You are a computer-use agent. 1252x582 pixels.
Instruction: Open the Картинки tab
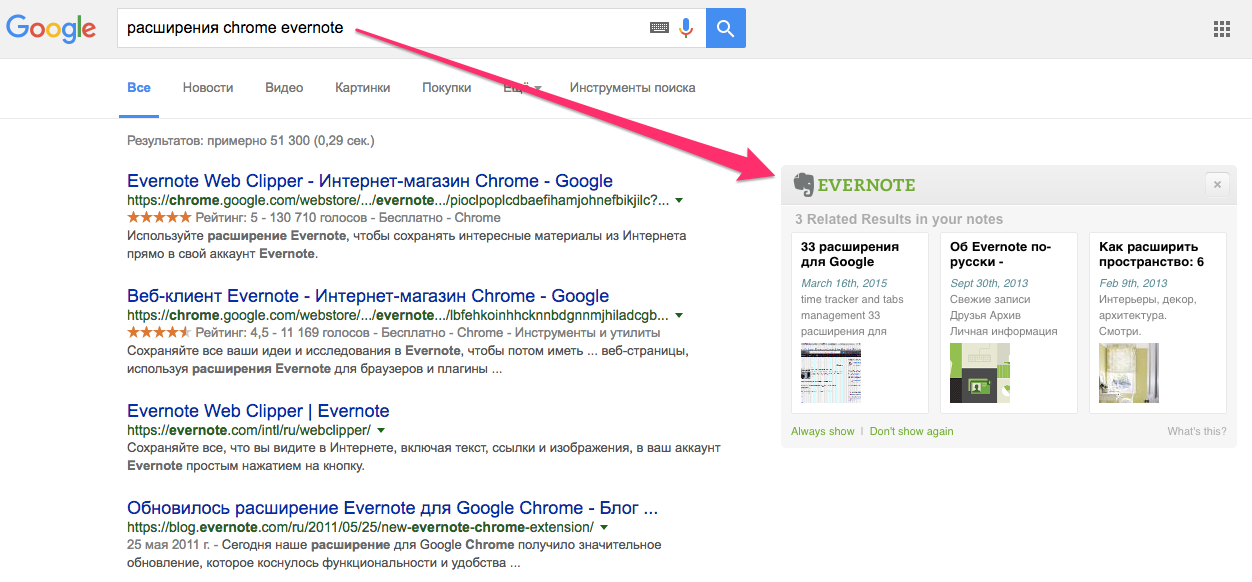(363, 88)
